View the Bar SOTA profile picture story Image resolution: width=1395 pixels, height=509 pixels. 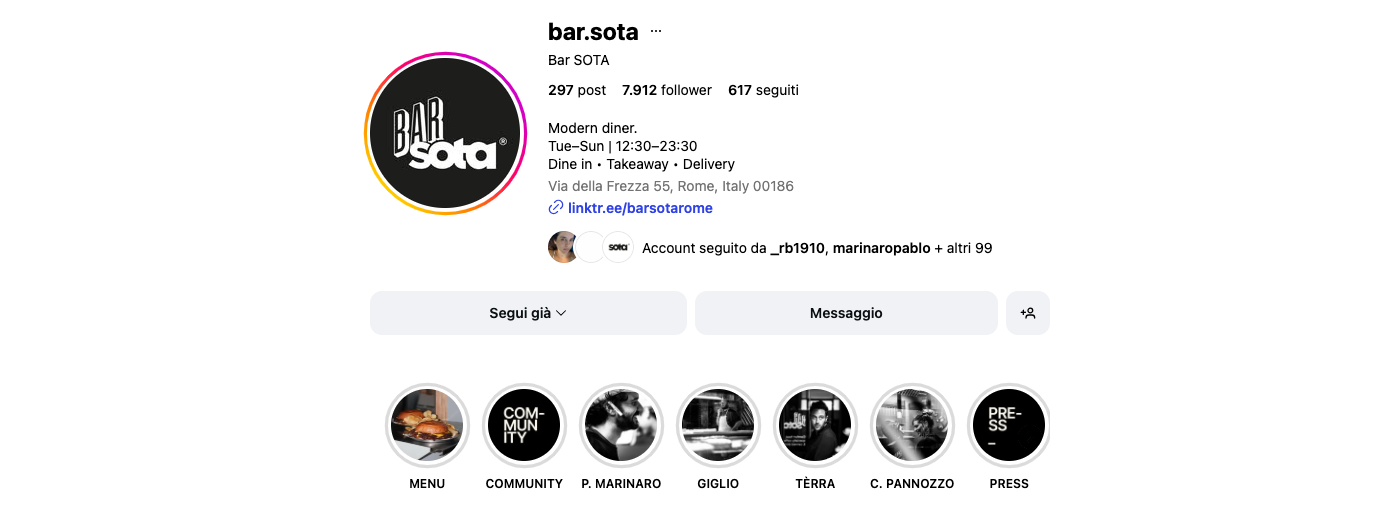click(x=445, y=133)
